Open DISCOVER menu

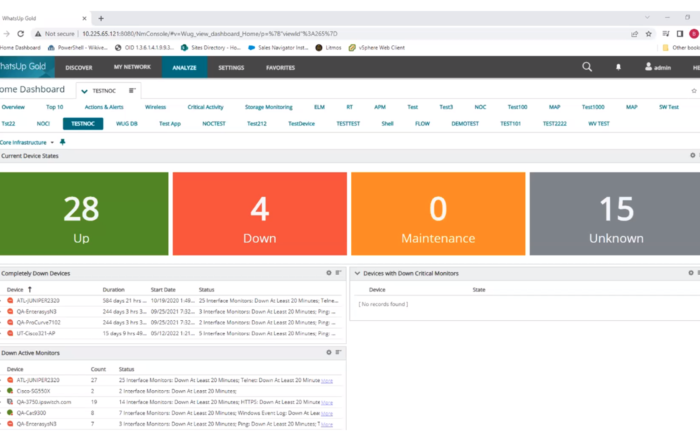[x=79, y=68]
